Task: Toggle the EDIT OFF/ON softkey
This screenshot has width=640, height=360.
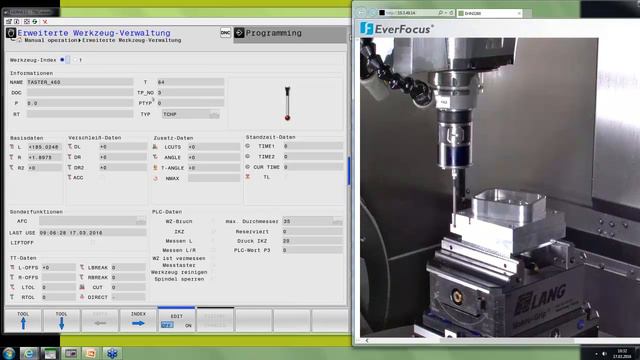Action: (176, 320)
